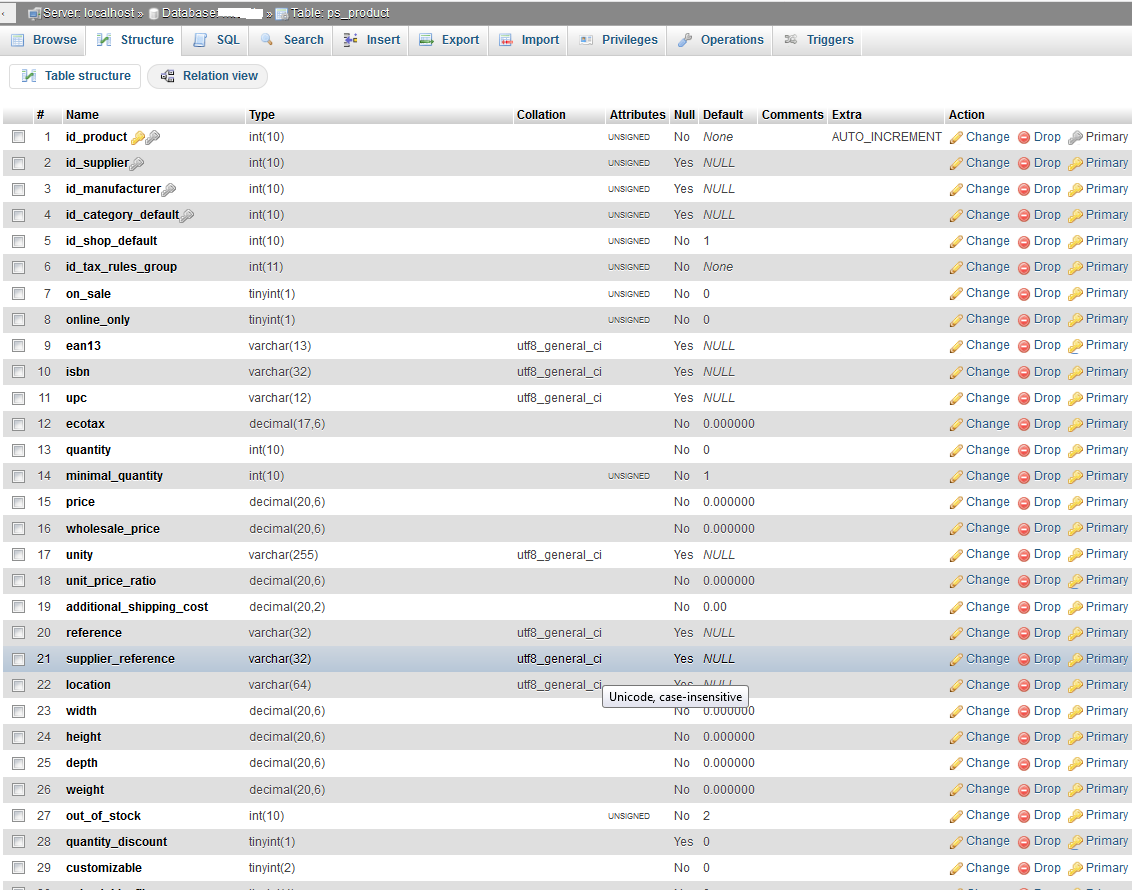The height and width of the screenshot is (890, 1132).
Task: Click the red Drop icon for ean13
Action: 1024,346
